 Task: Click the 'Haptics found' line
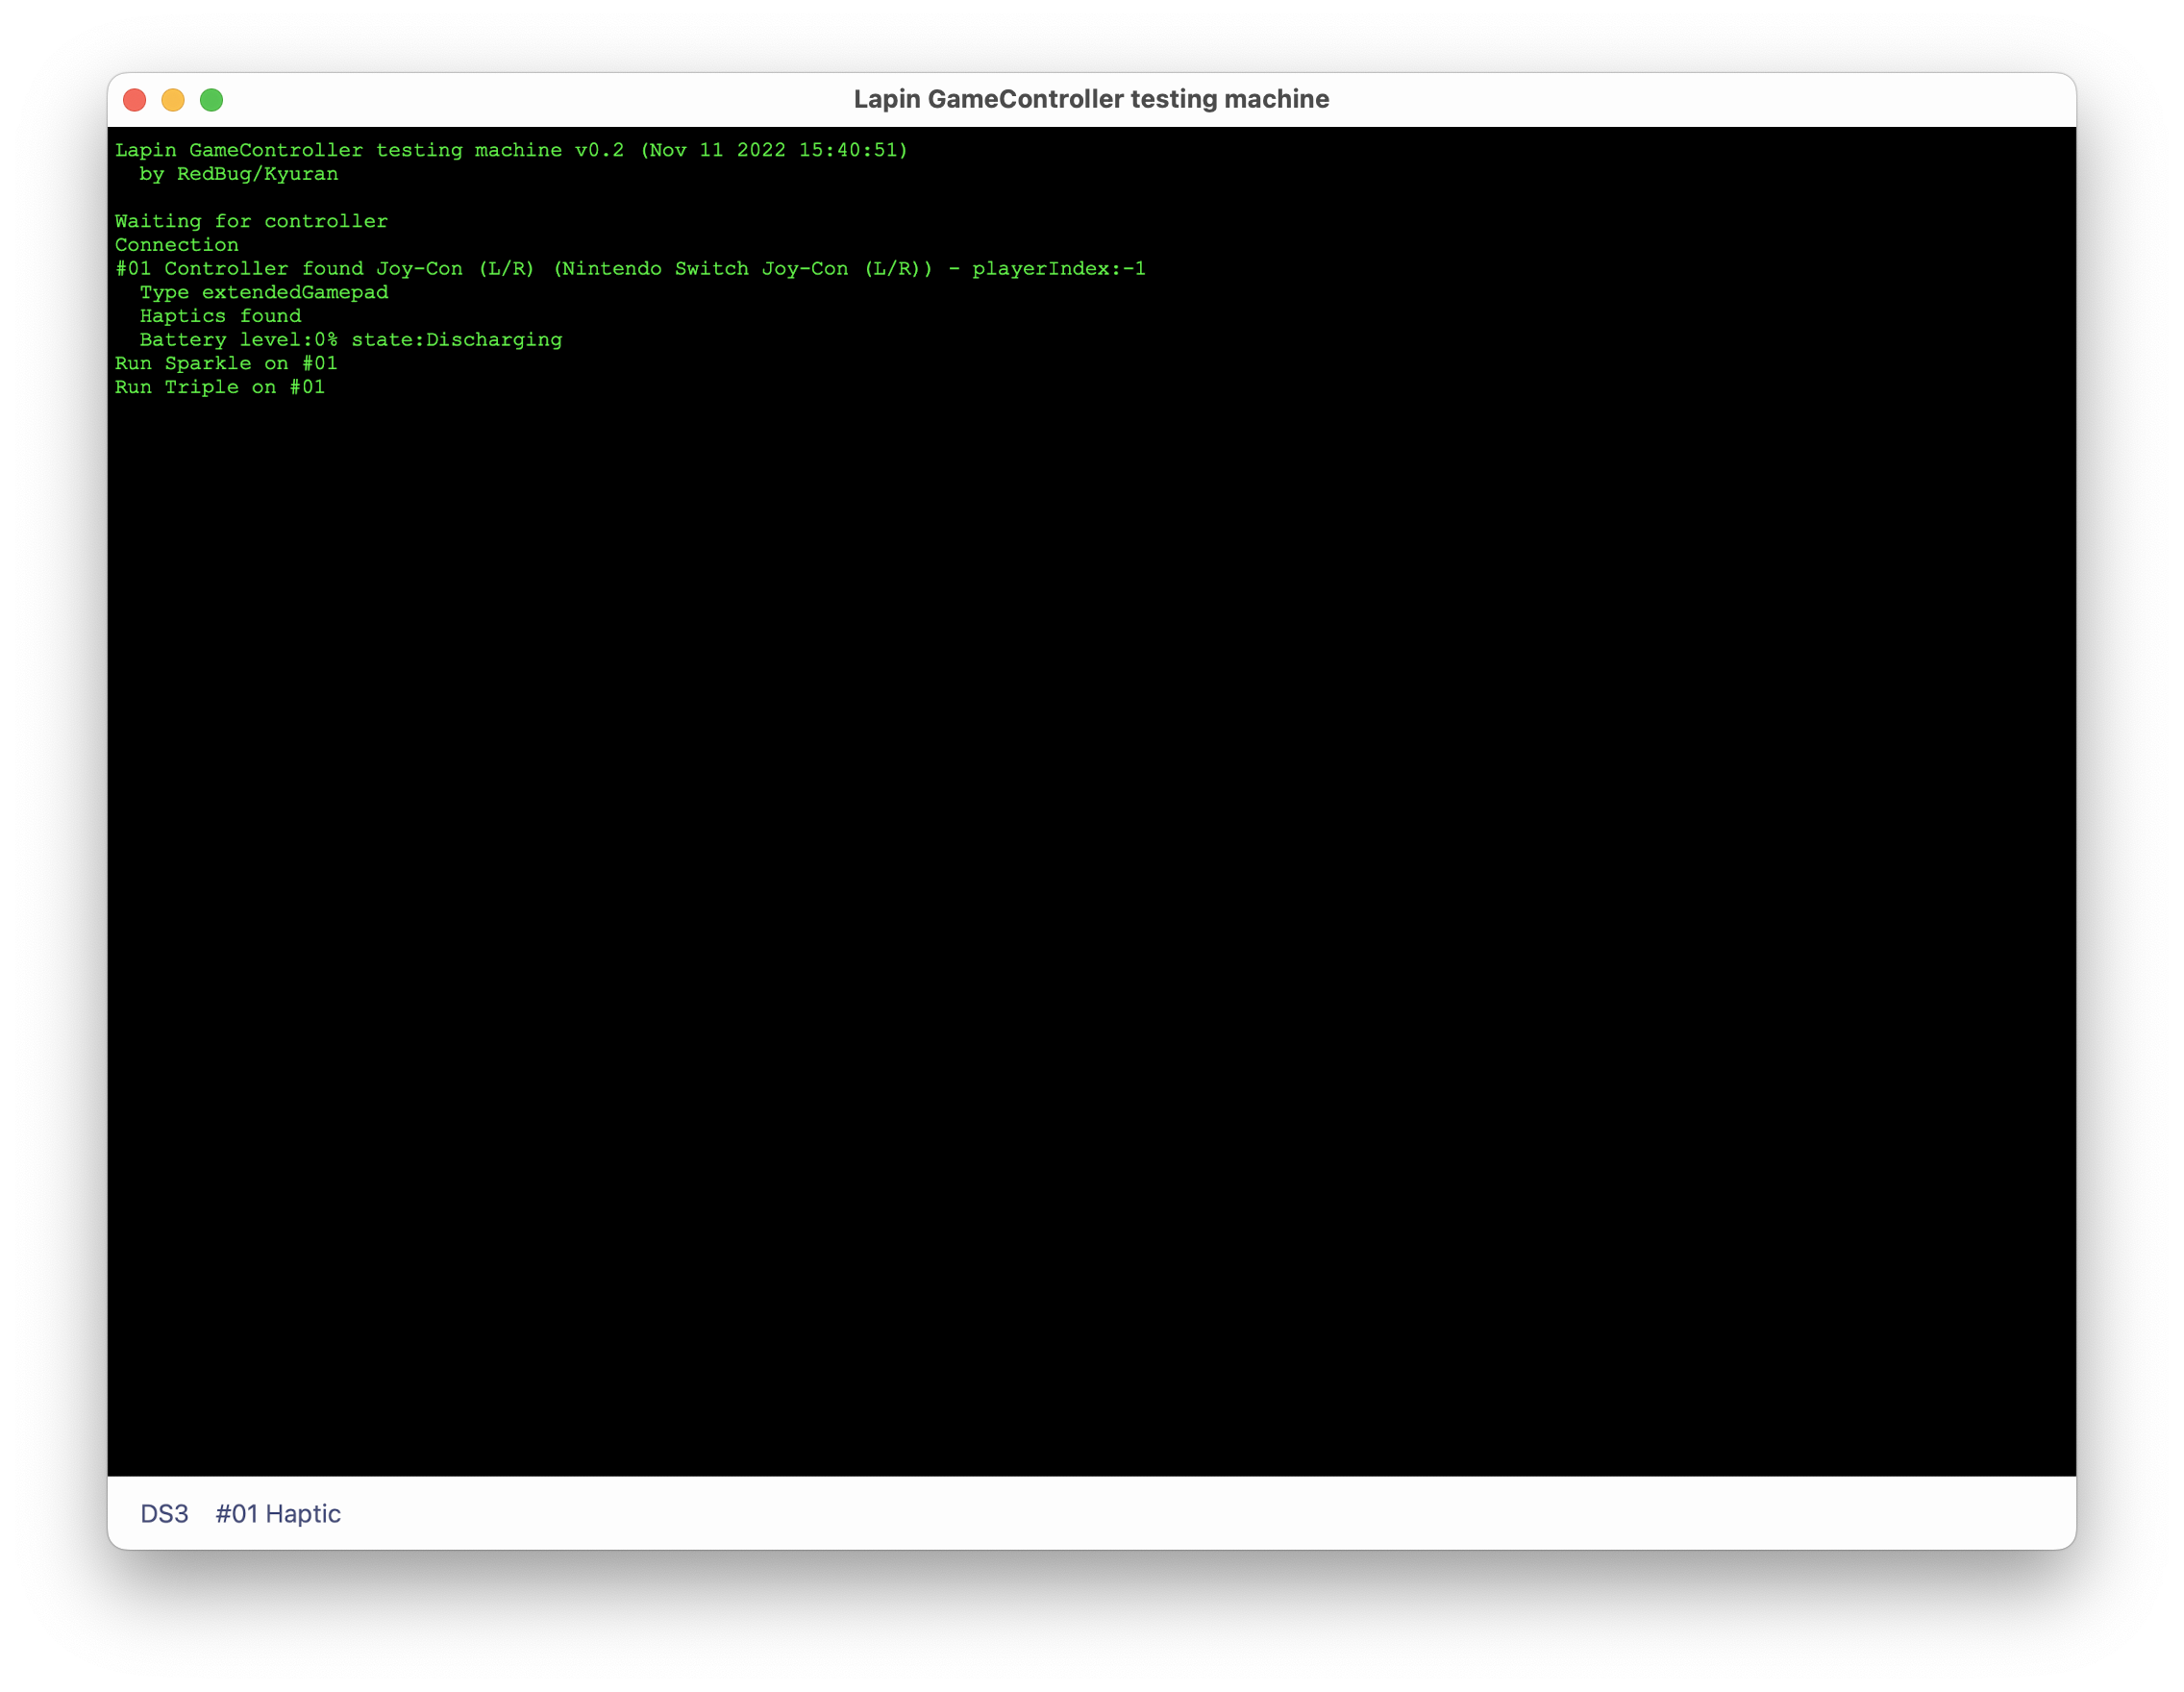point(220,316)
